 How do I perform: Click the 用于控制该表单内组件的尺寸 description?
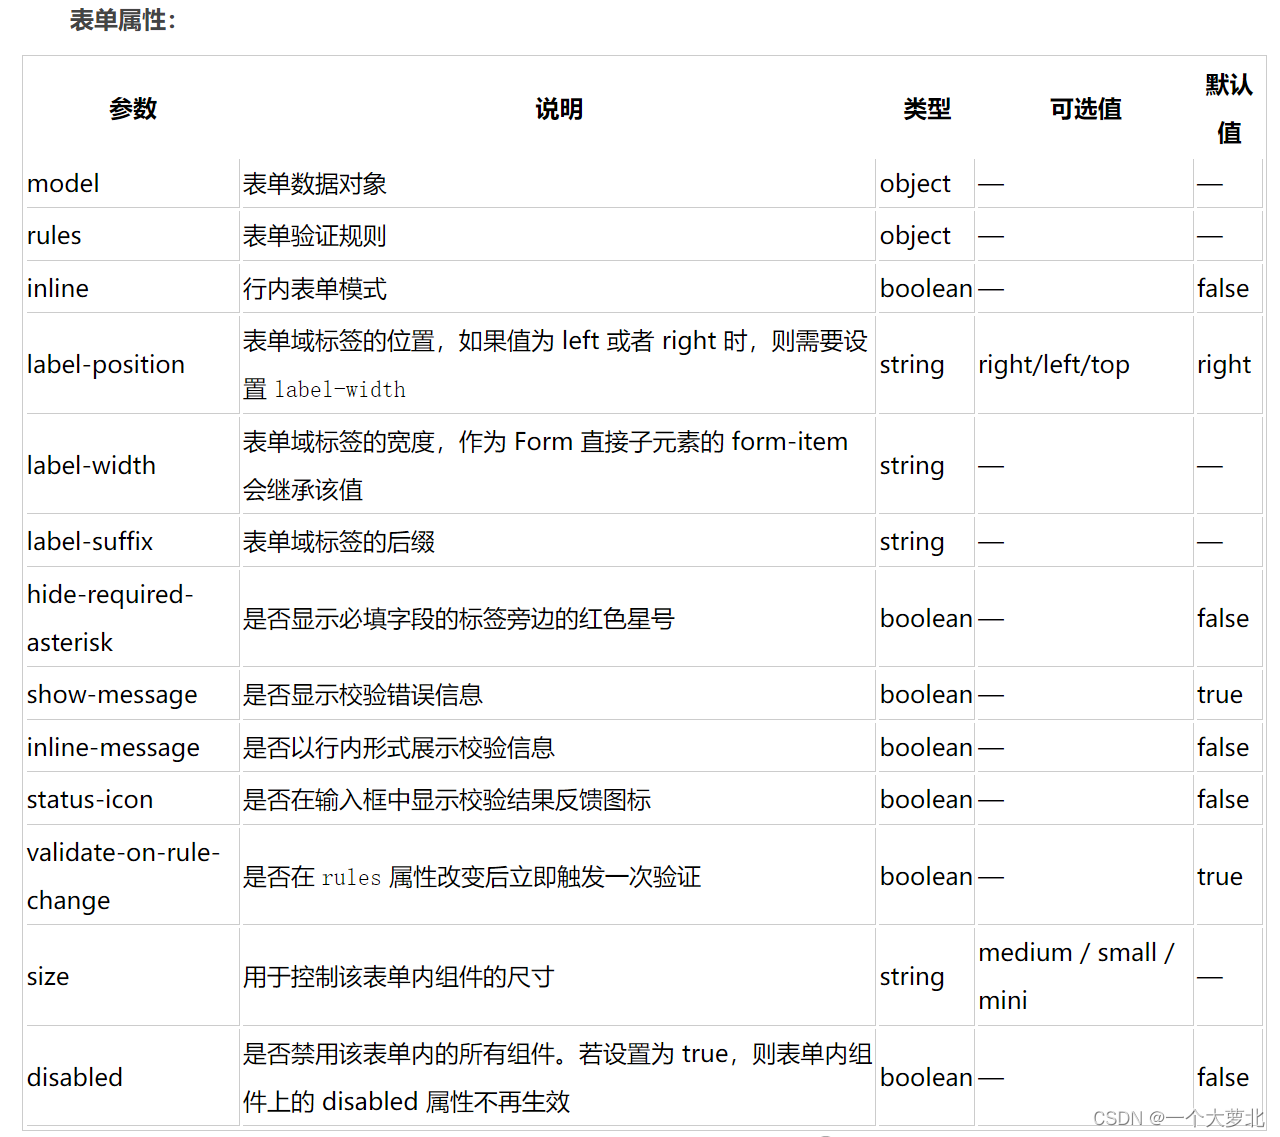point(399,977)
